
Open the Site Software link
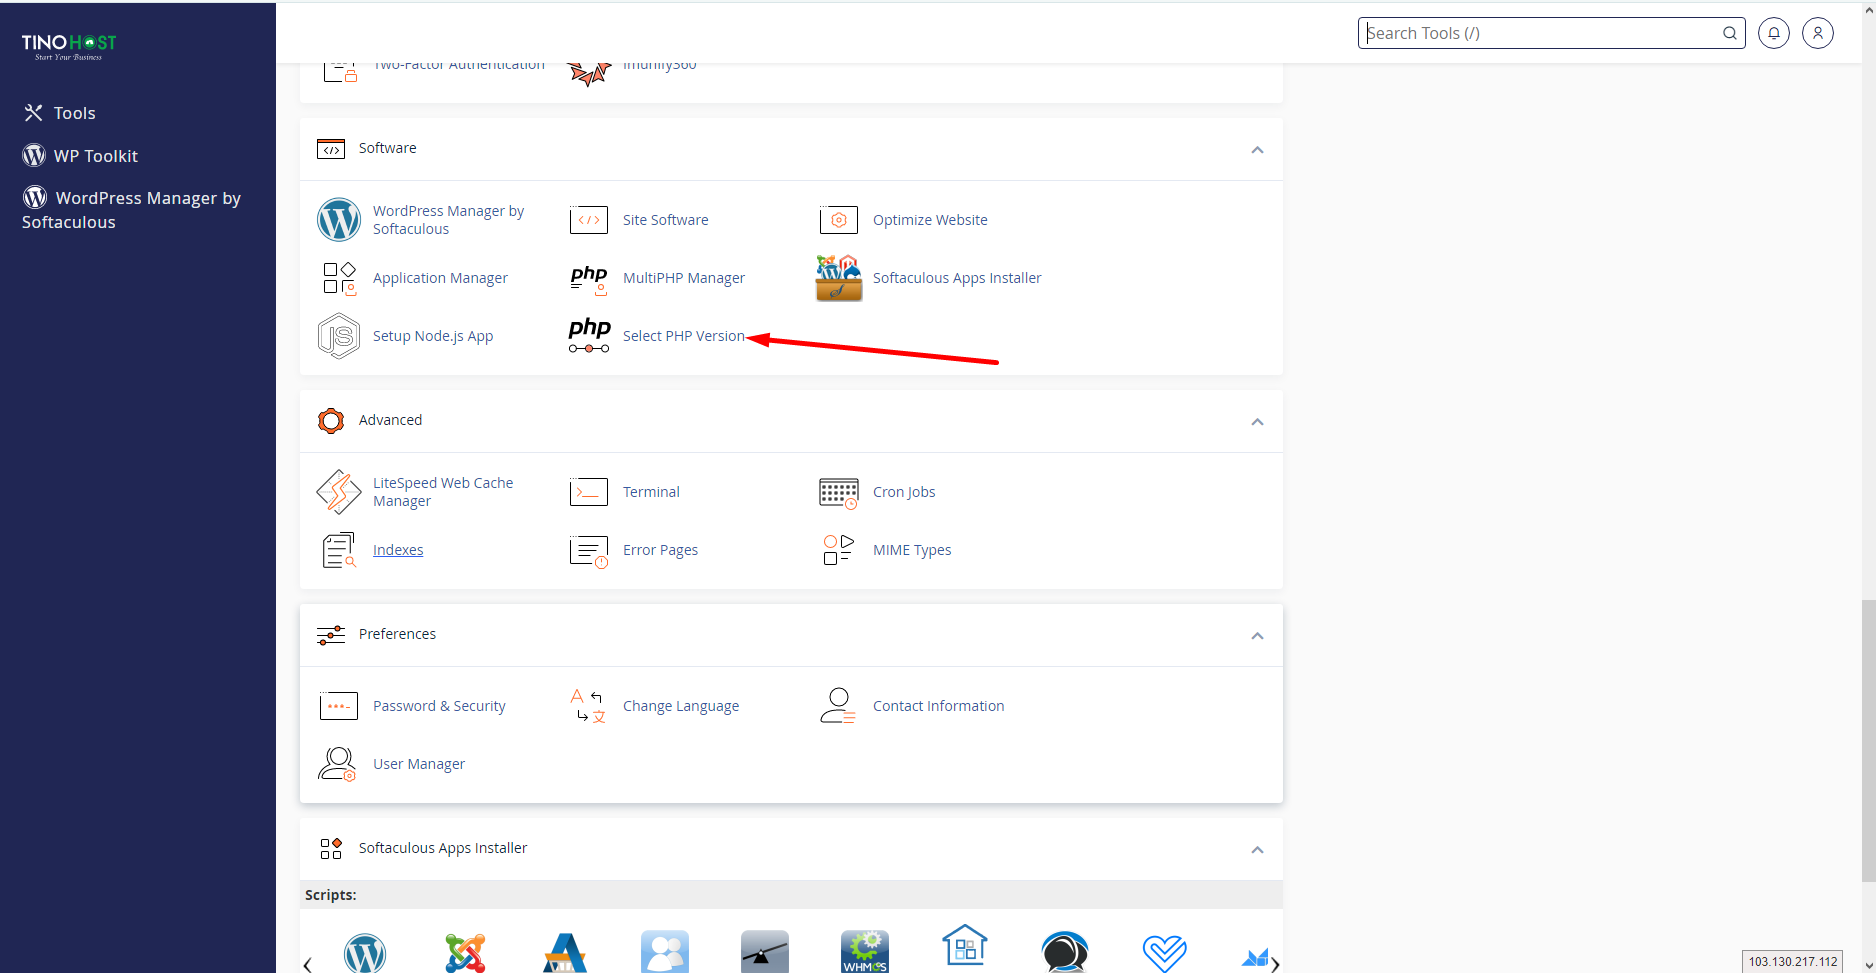(665, 220)
